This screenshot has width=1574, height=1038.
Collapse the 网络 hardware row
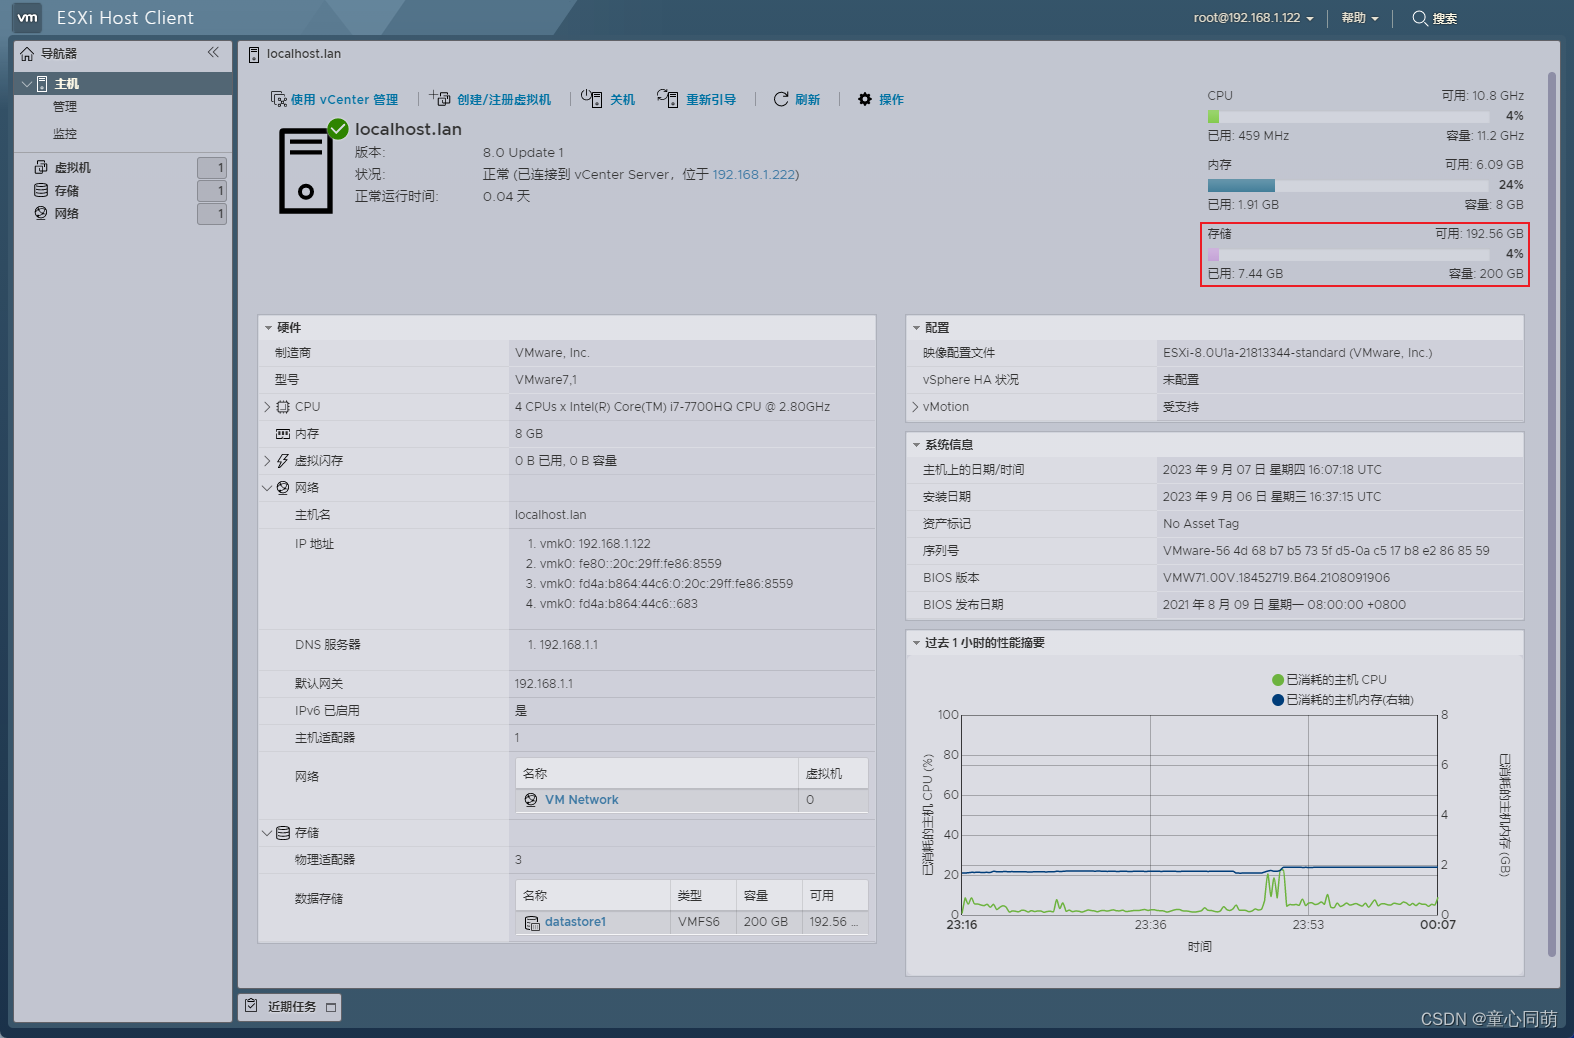(267, 488)
